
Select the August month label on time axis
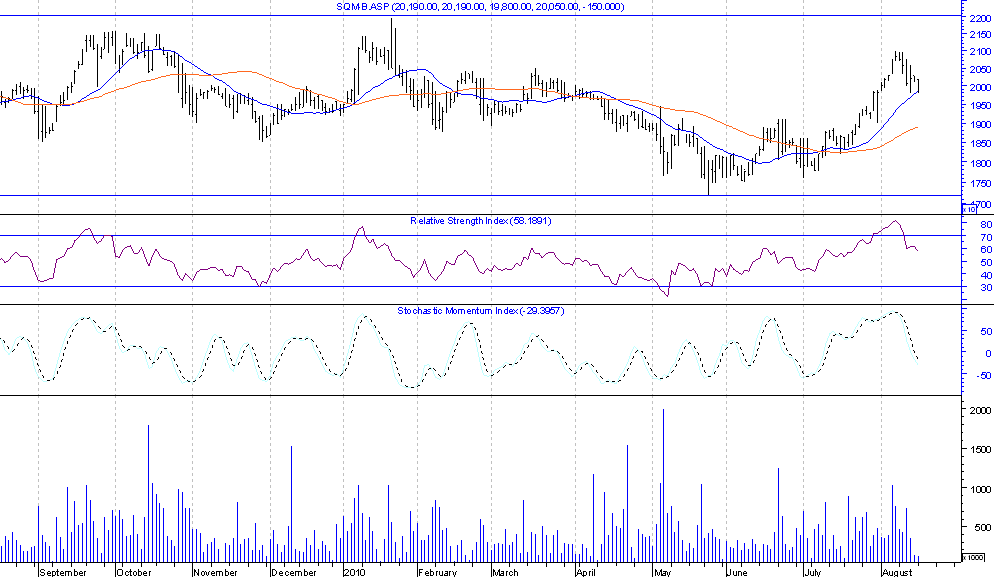pos(897,572)
